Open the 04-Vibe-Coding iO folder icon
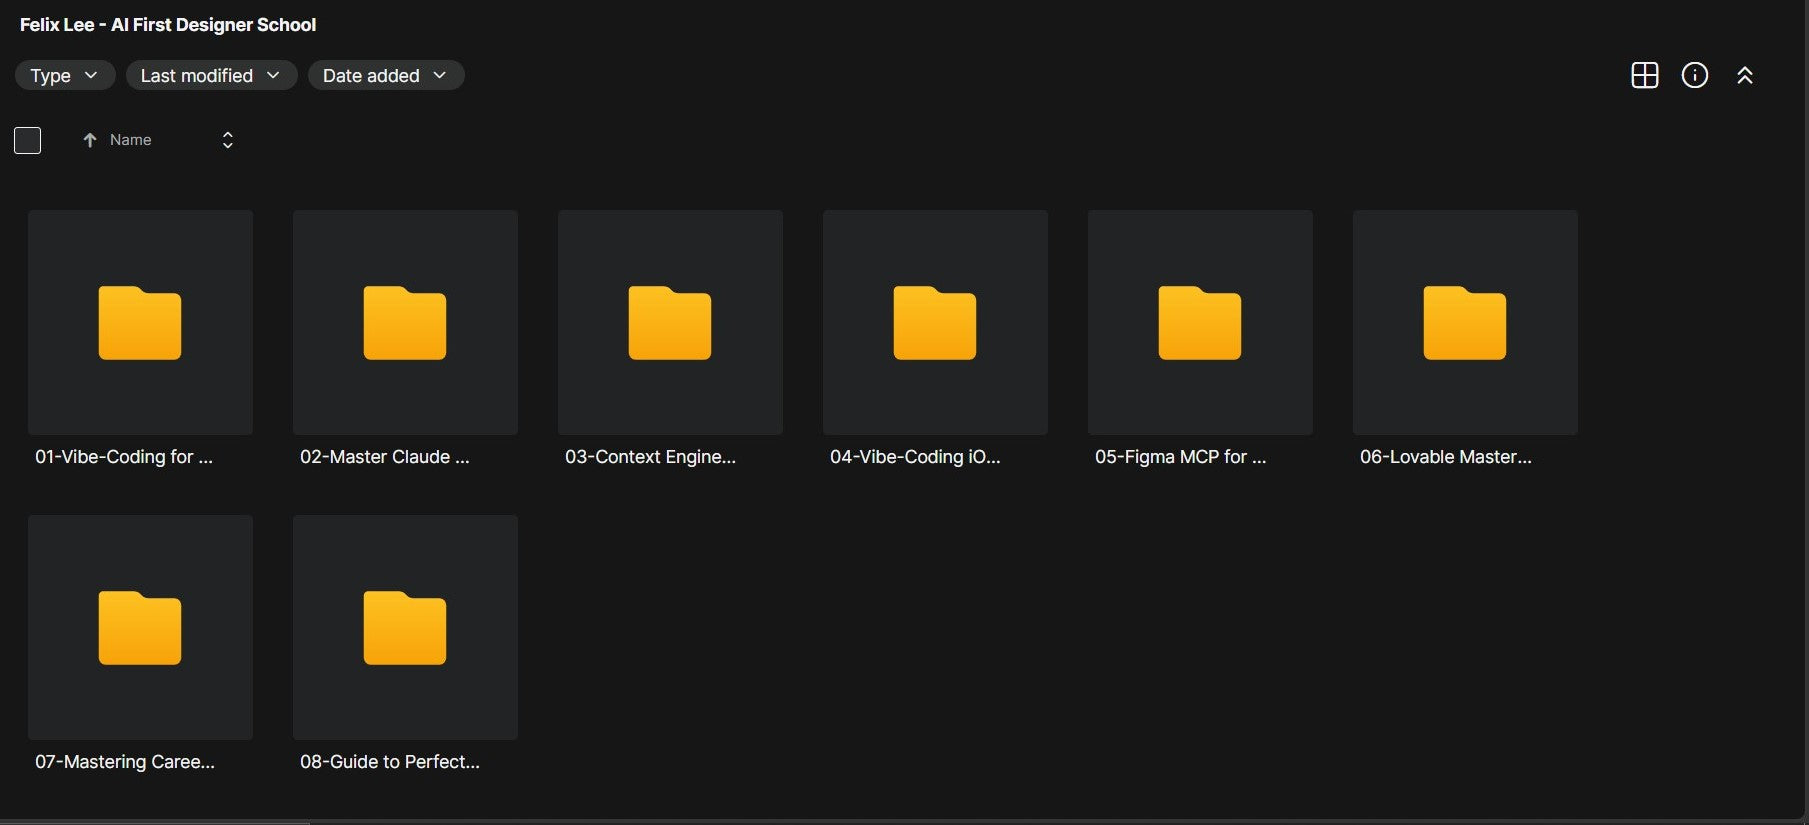1809x825 pixels. click(x=935, y=322)
